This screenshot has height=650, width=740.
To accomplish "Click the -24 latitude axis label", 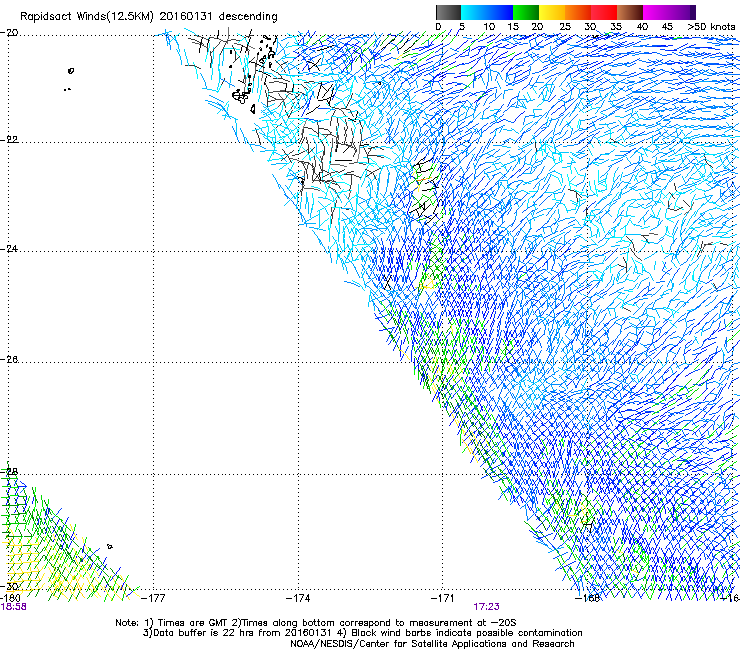I will click(x=9, y=248).
